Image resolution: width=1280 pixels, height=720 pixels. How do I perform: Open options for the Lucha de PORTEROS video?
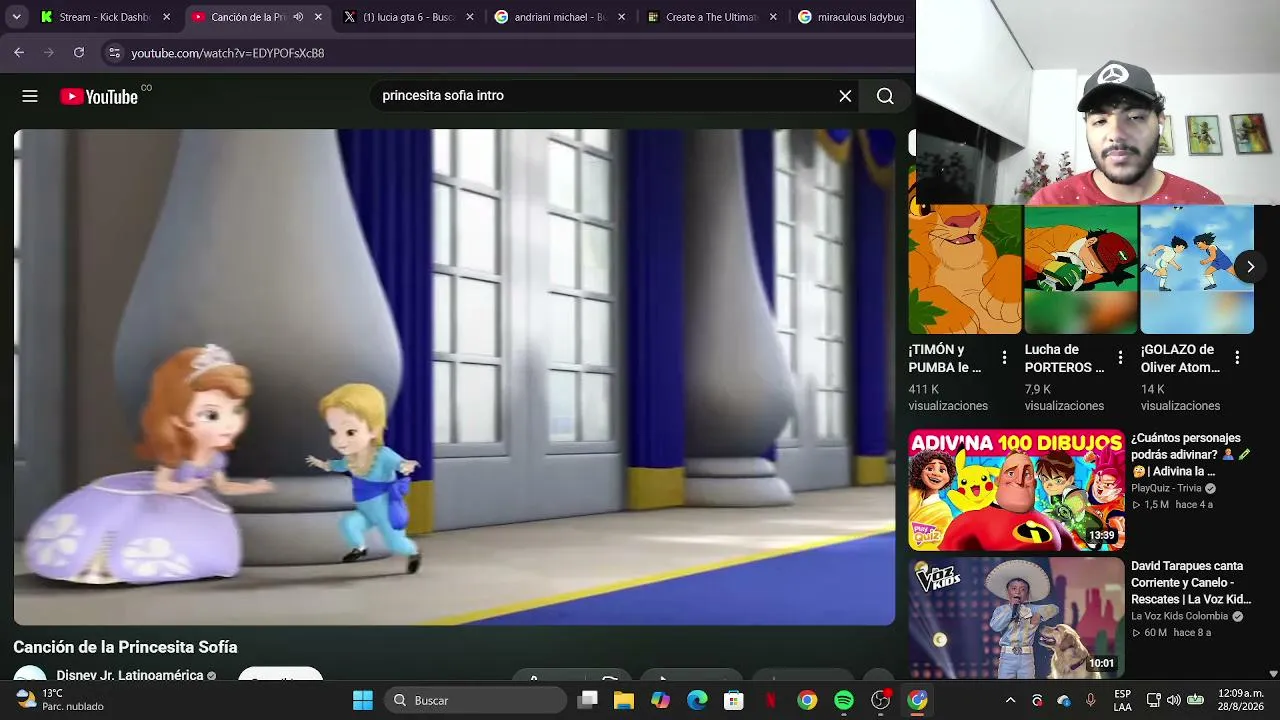coord(1120,358)
